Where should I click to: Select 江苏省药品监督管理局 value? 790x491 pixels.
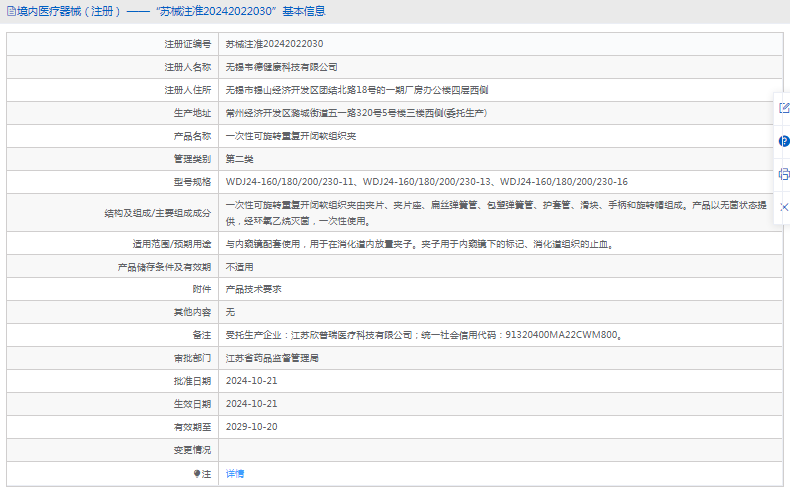click(x=272, y=358)
